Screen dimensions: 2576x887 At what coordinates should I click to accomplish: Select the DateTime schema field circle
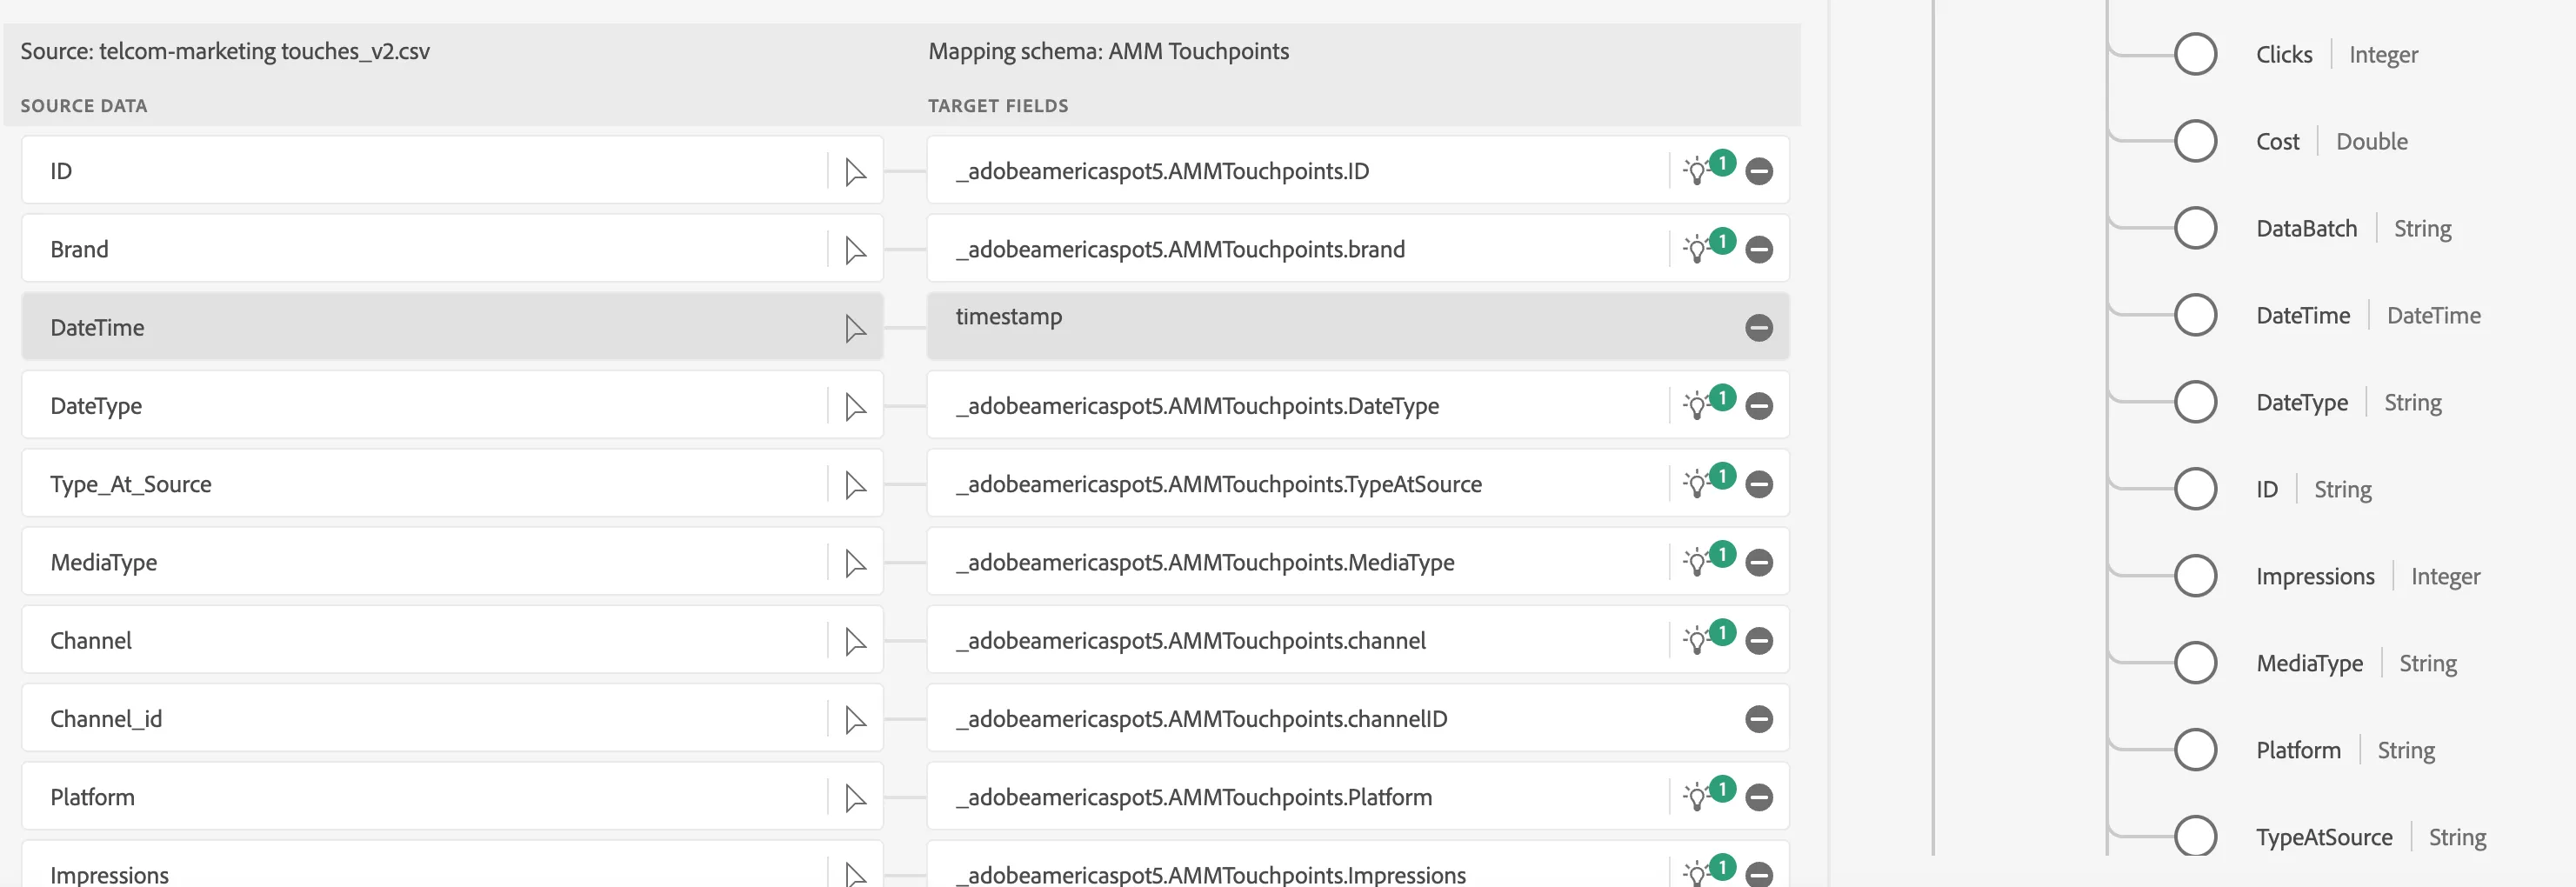2195,315
